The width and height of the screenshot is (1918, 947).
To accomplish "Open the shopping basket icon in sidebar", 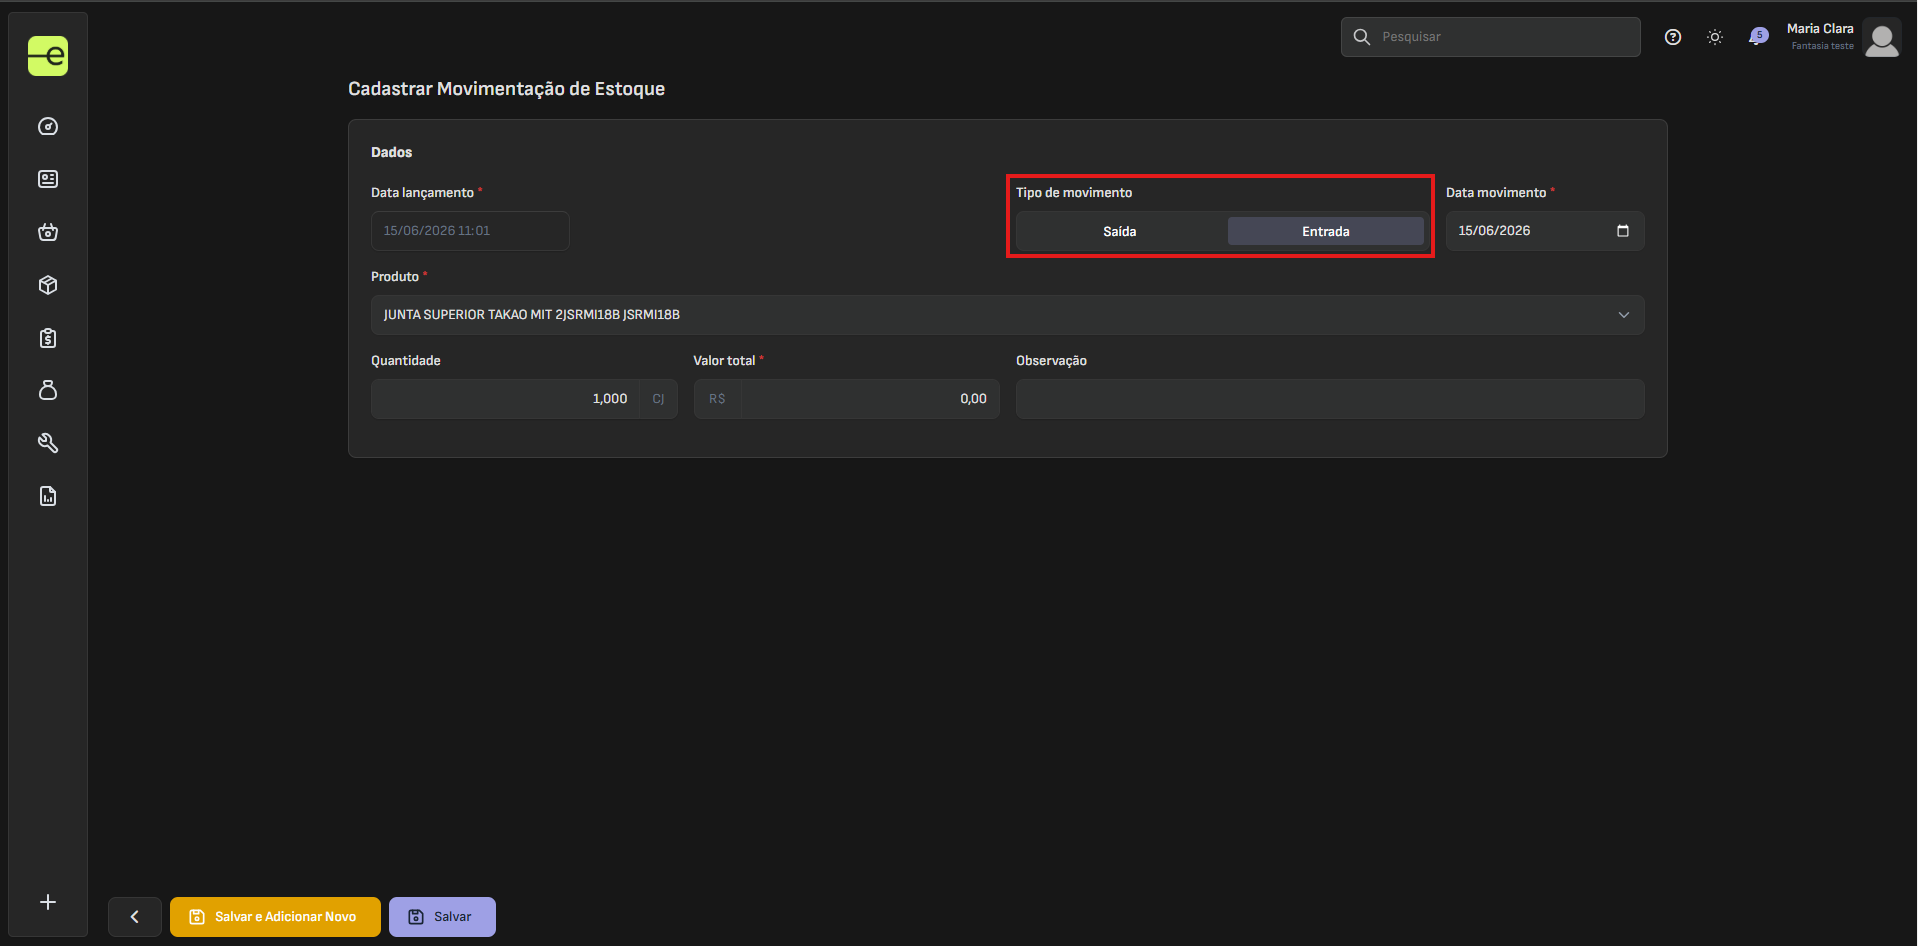I will click(48, 232).
